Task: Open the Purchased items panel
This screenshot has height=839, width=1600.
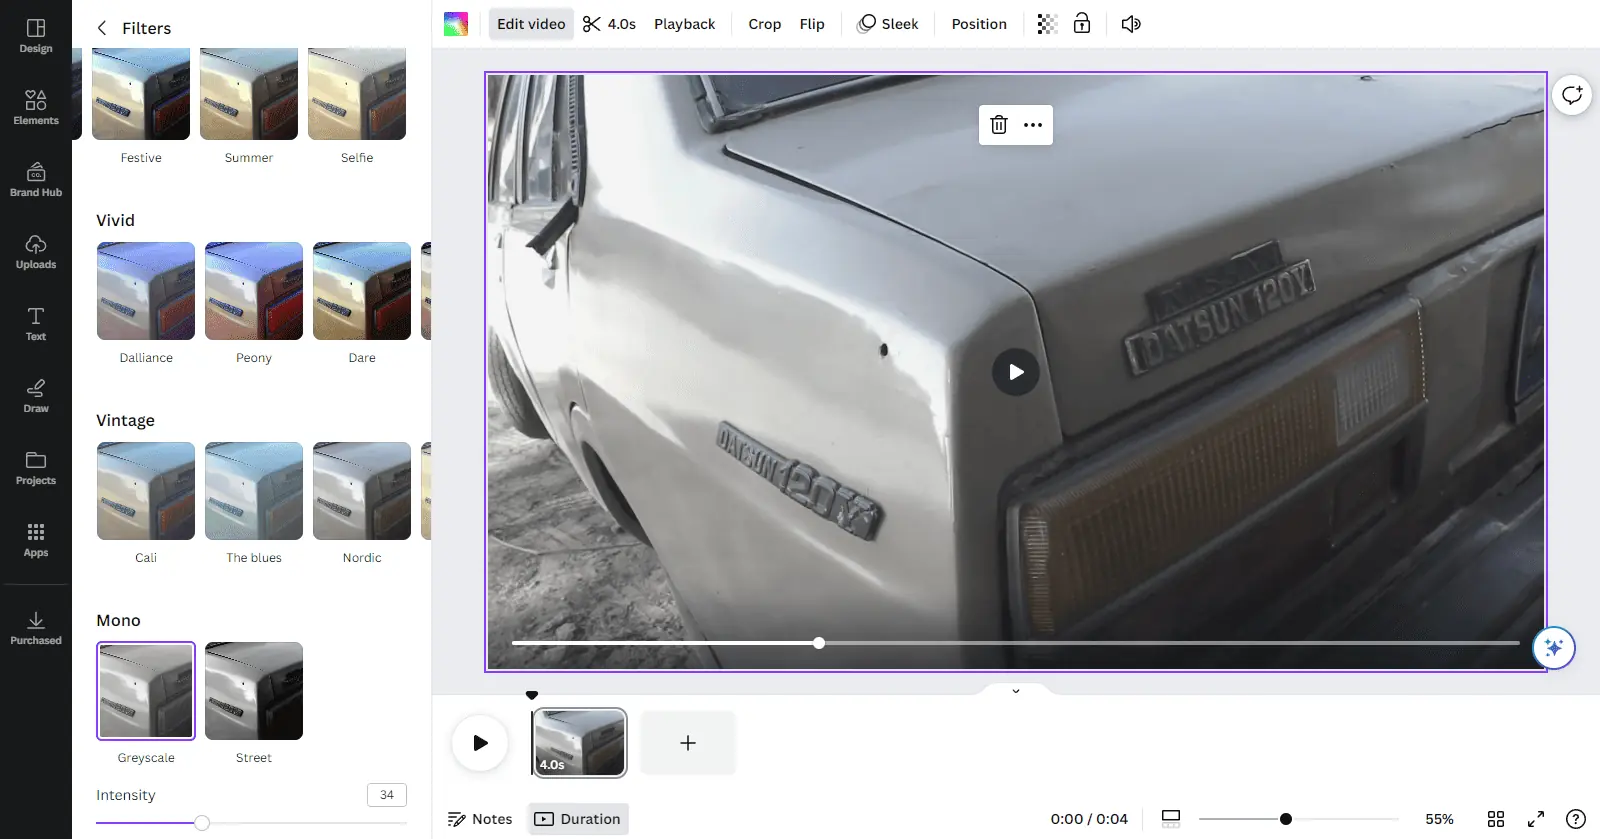Action: [36, 627]
